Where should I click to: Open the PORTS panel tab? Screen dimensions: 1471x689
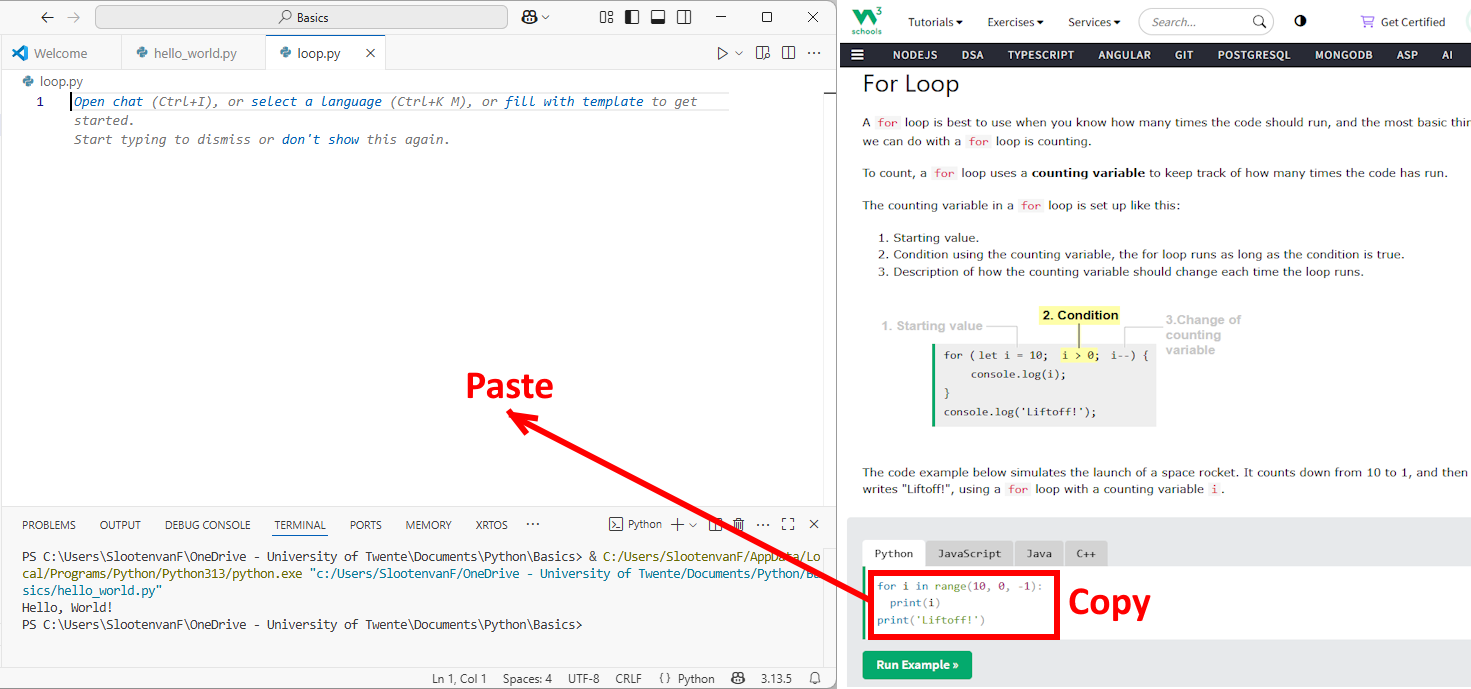(366, 525)
